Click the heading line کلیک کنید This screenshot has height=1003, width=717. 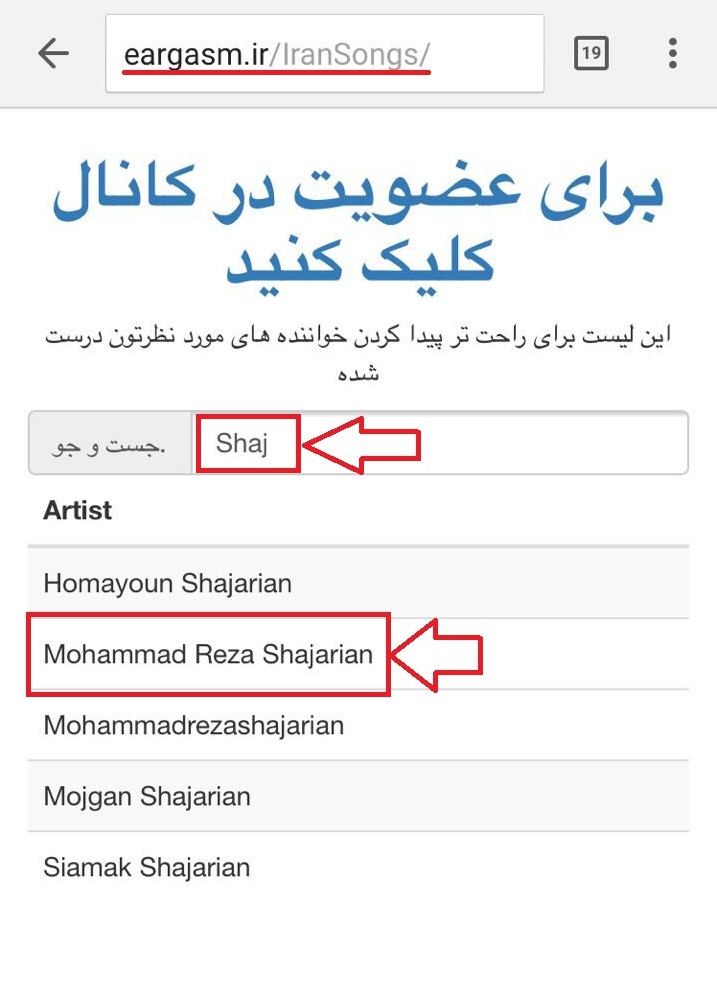(x=360, y=262)
